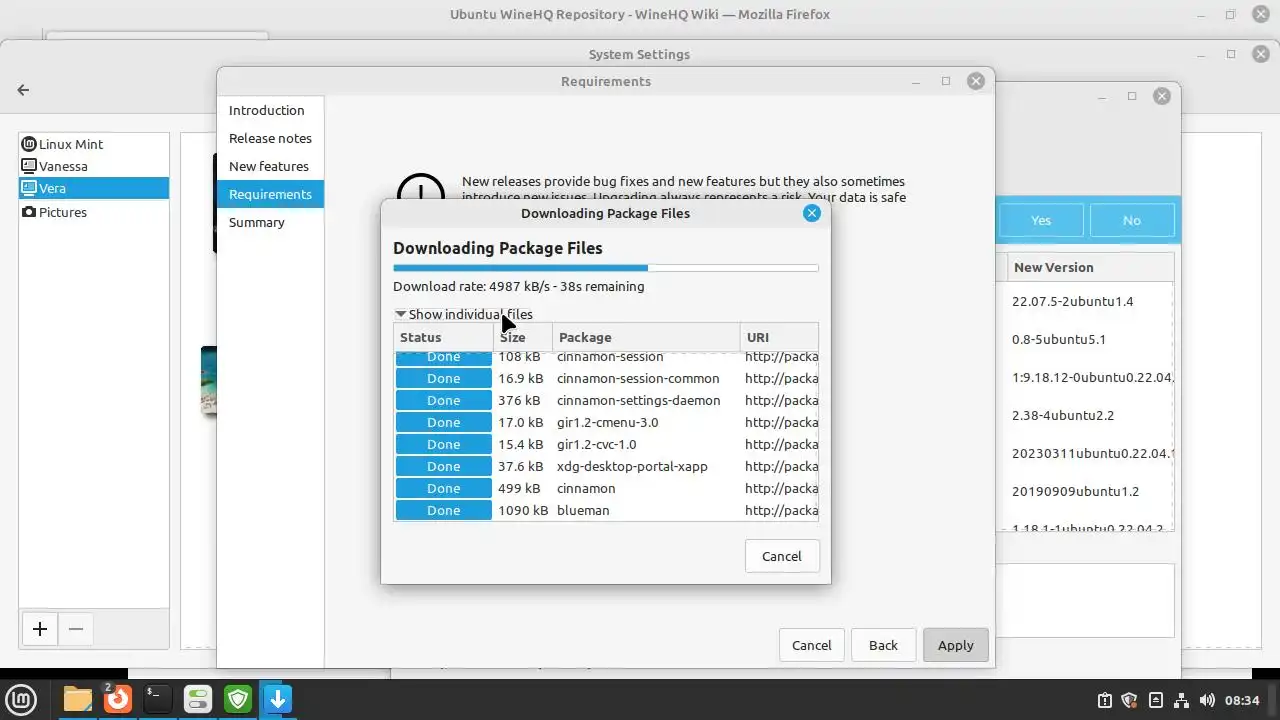Go back with the System Settings arrow

[x=23, y=90]
